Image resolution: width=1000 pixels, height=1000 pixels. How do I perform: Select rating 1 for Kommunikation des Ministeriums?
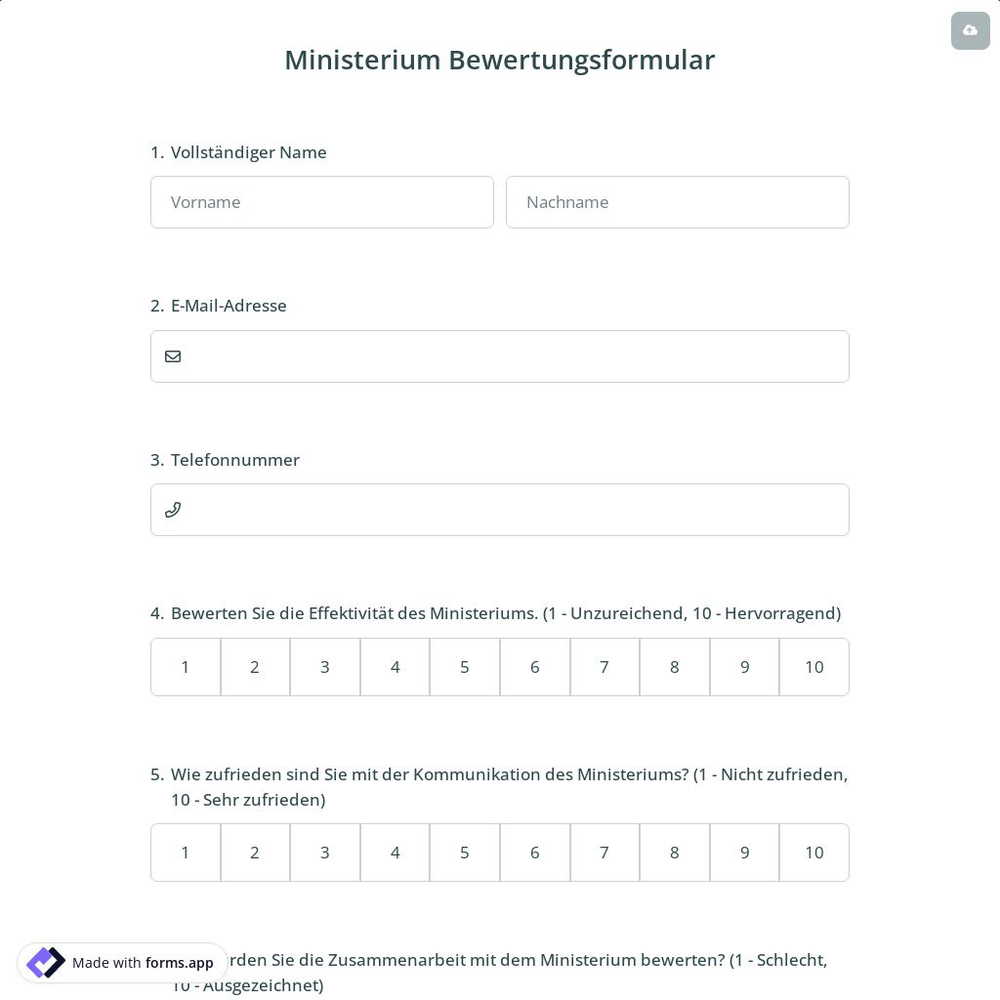[x=185, y=852]
